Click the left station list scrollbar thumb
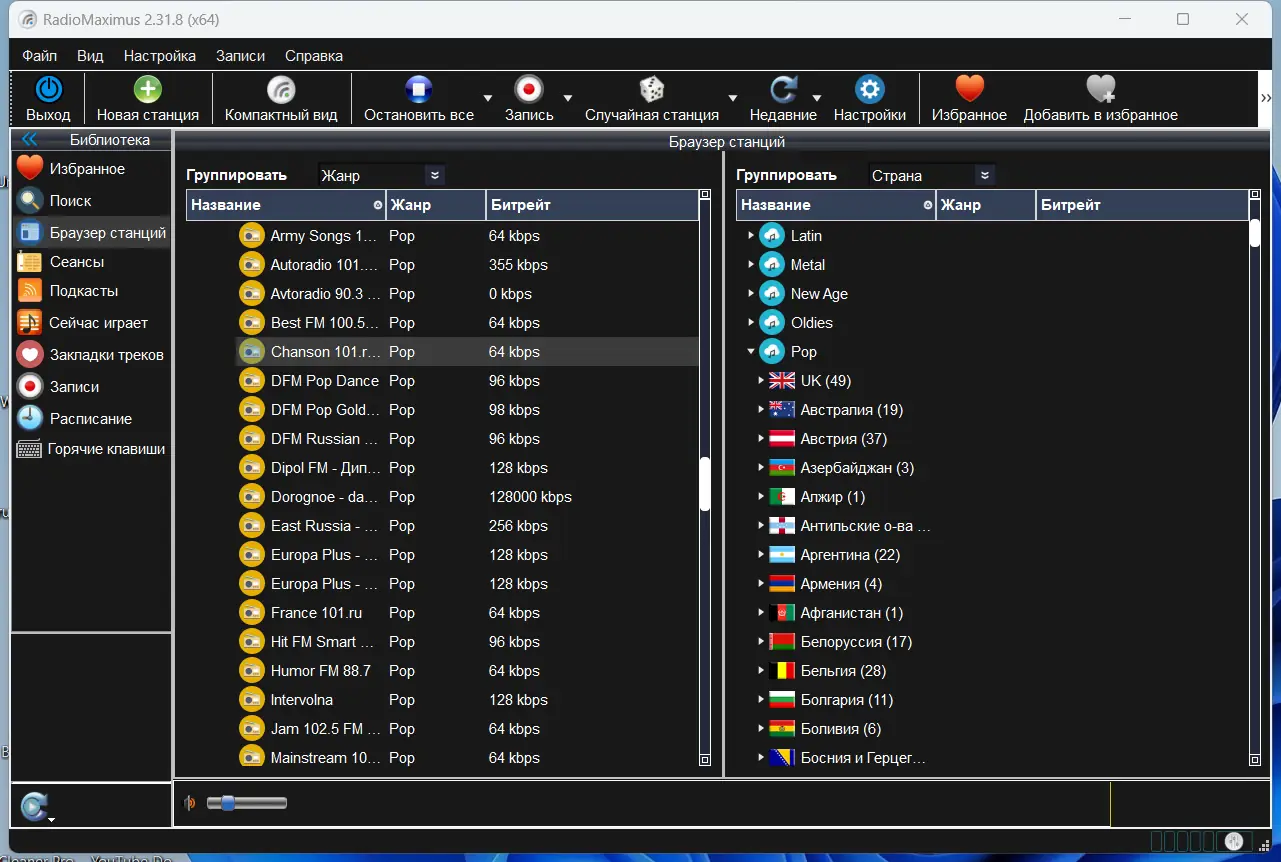This screenshot has width=1281, height=862. point(704,484)
